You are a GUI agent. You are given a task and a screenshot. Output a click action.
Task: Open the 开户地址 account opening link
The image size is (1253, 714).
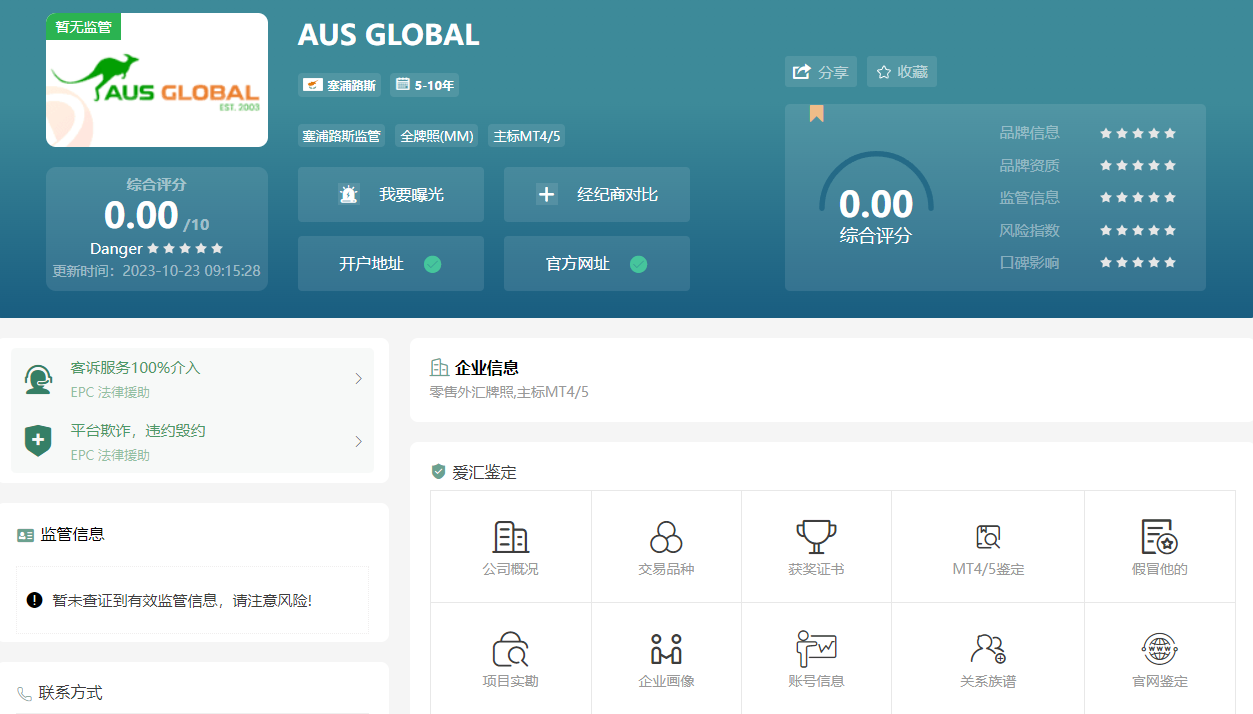[391, 264]
